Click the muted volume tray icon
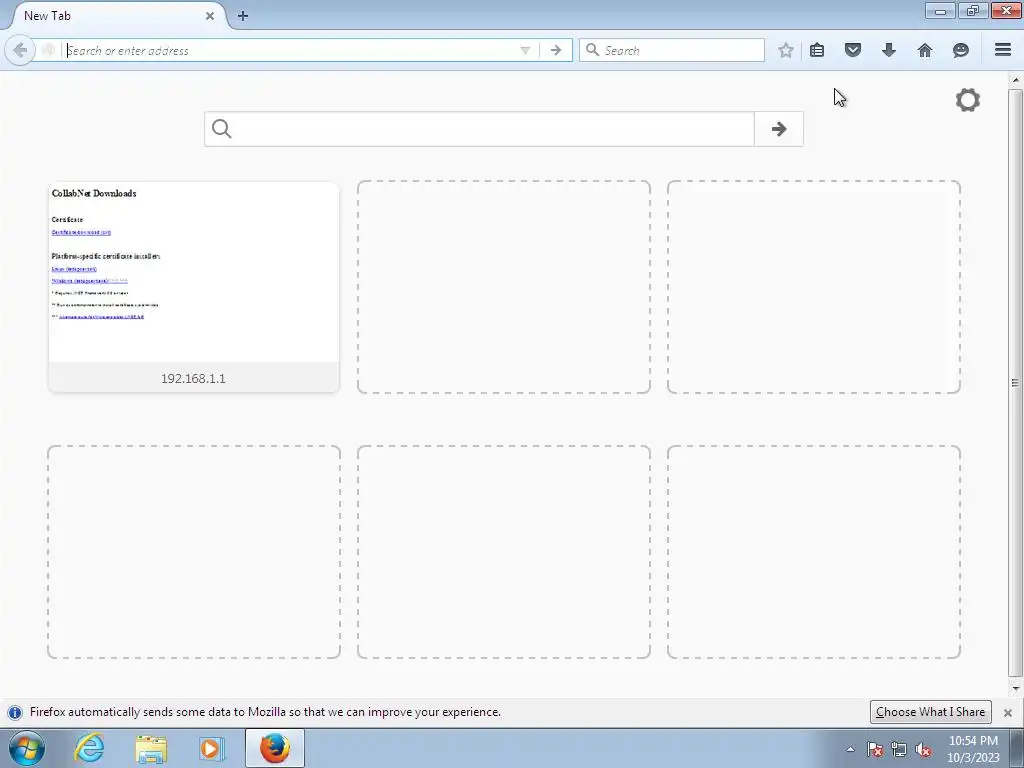The height and width of the screenshot is (768, 1024). click(x=923, y=749)
